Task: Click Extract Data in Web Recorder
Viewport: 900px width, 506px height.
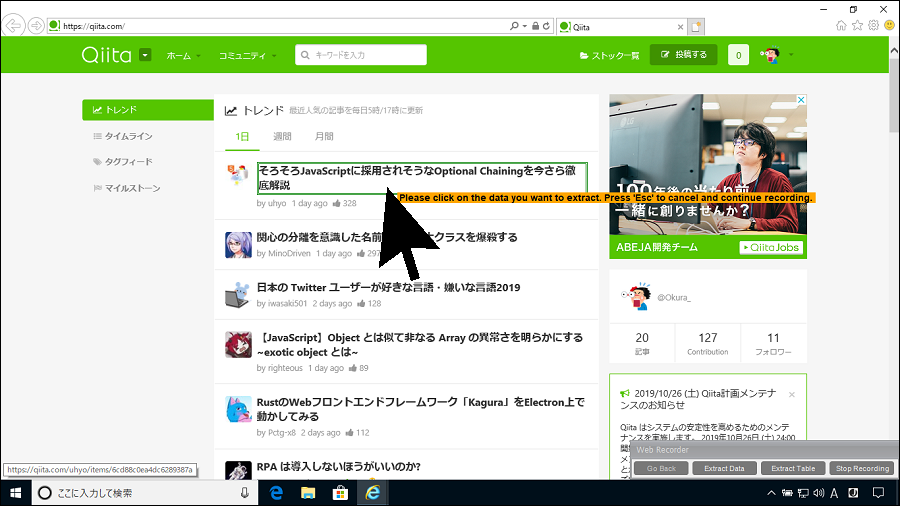Action: point(724,468)
